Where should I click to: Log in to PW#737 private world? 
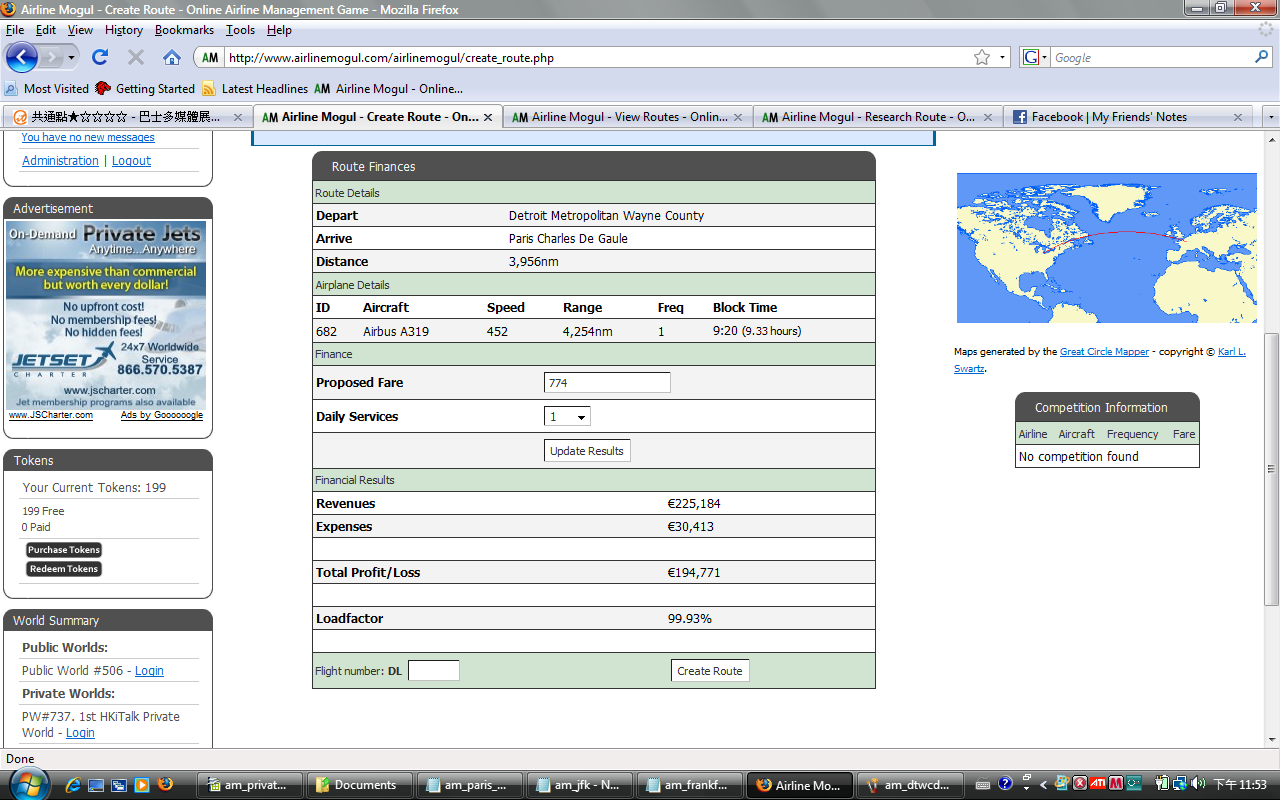coord(80,733)
